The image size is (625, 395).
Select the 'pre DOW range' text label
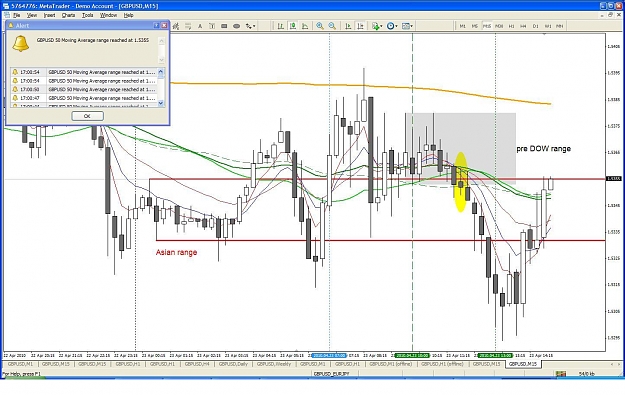tap(543, 149)
